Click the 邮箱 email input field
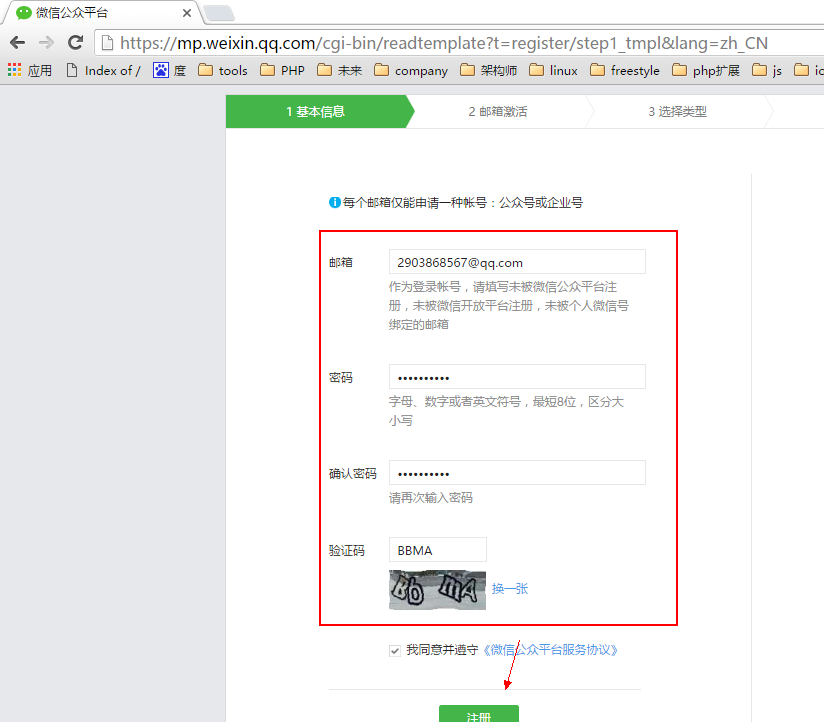 coord(517,262)
